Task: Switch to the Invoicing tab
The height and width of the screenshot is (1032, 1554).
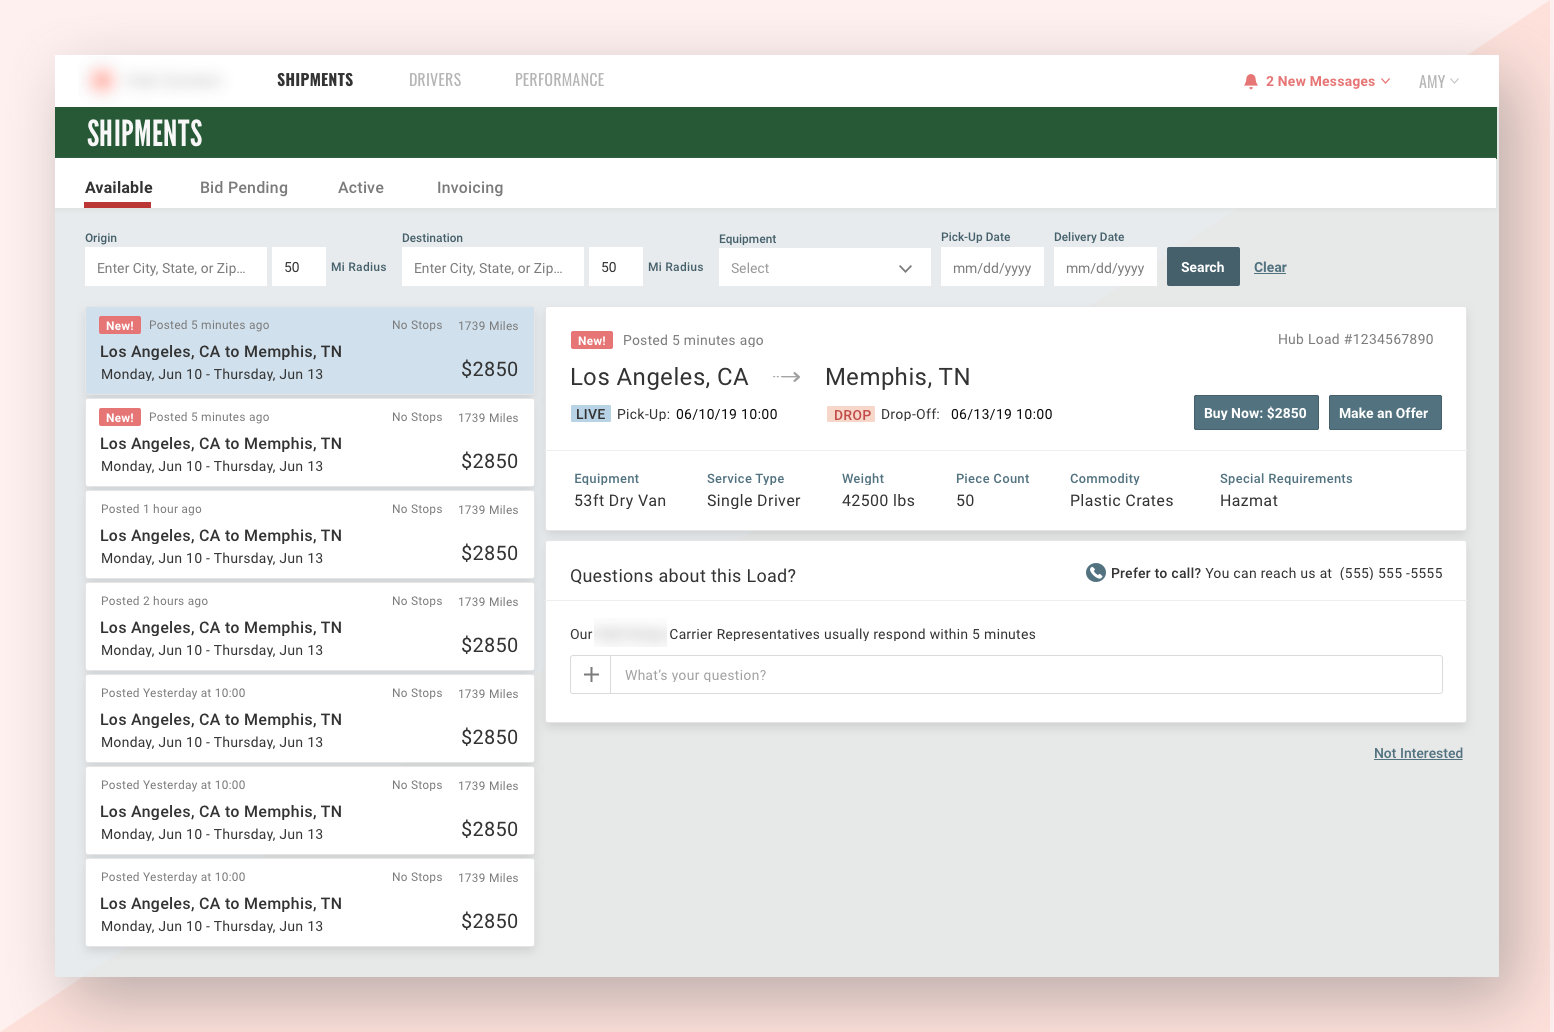Action: 469,187
